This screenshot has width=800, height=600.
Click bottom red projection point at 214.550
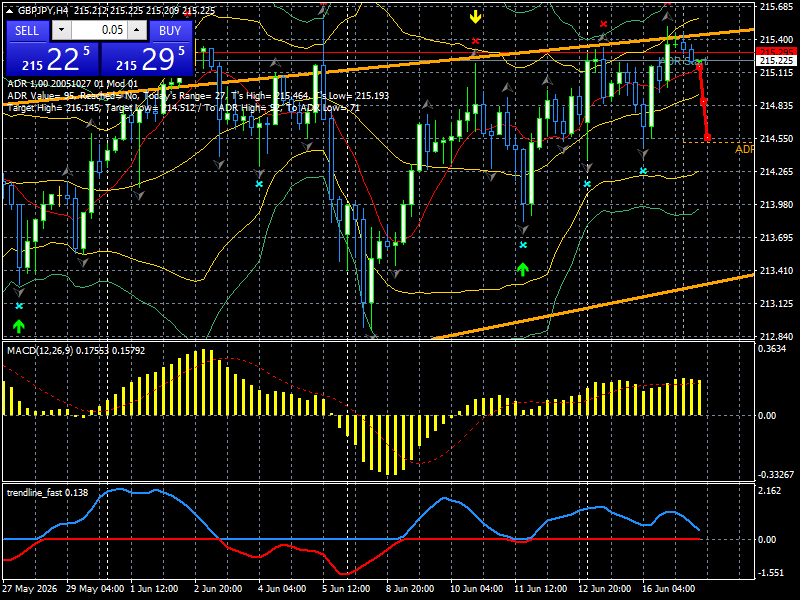[x=708, y=138]
